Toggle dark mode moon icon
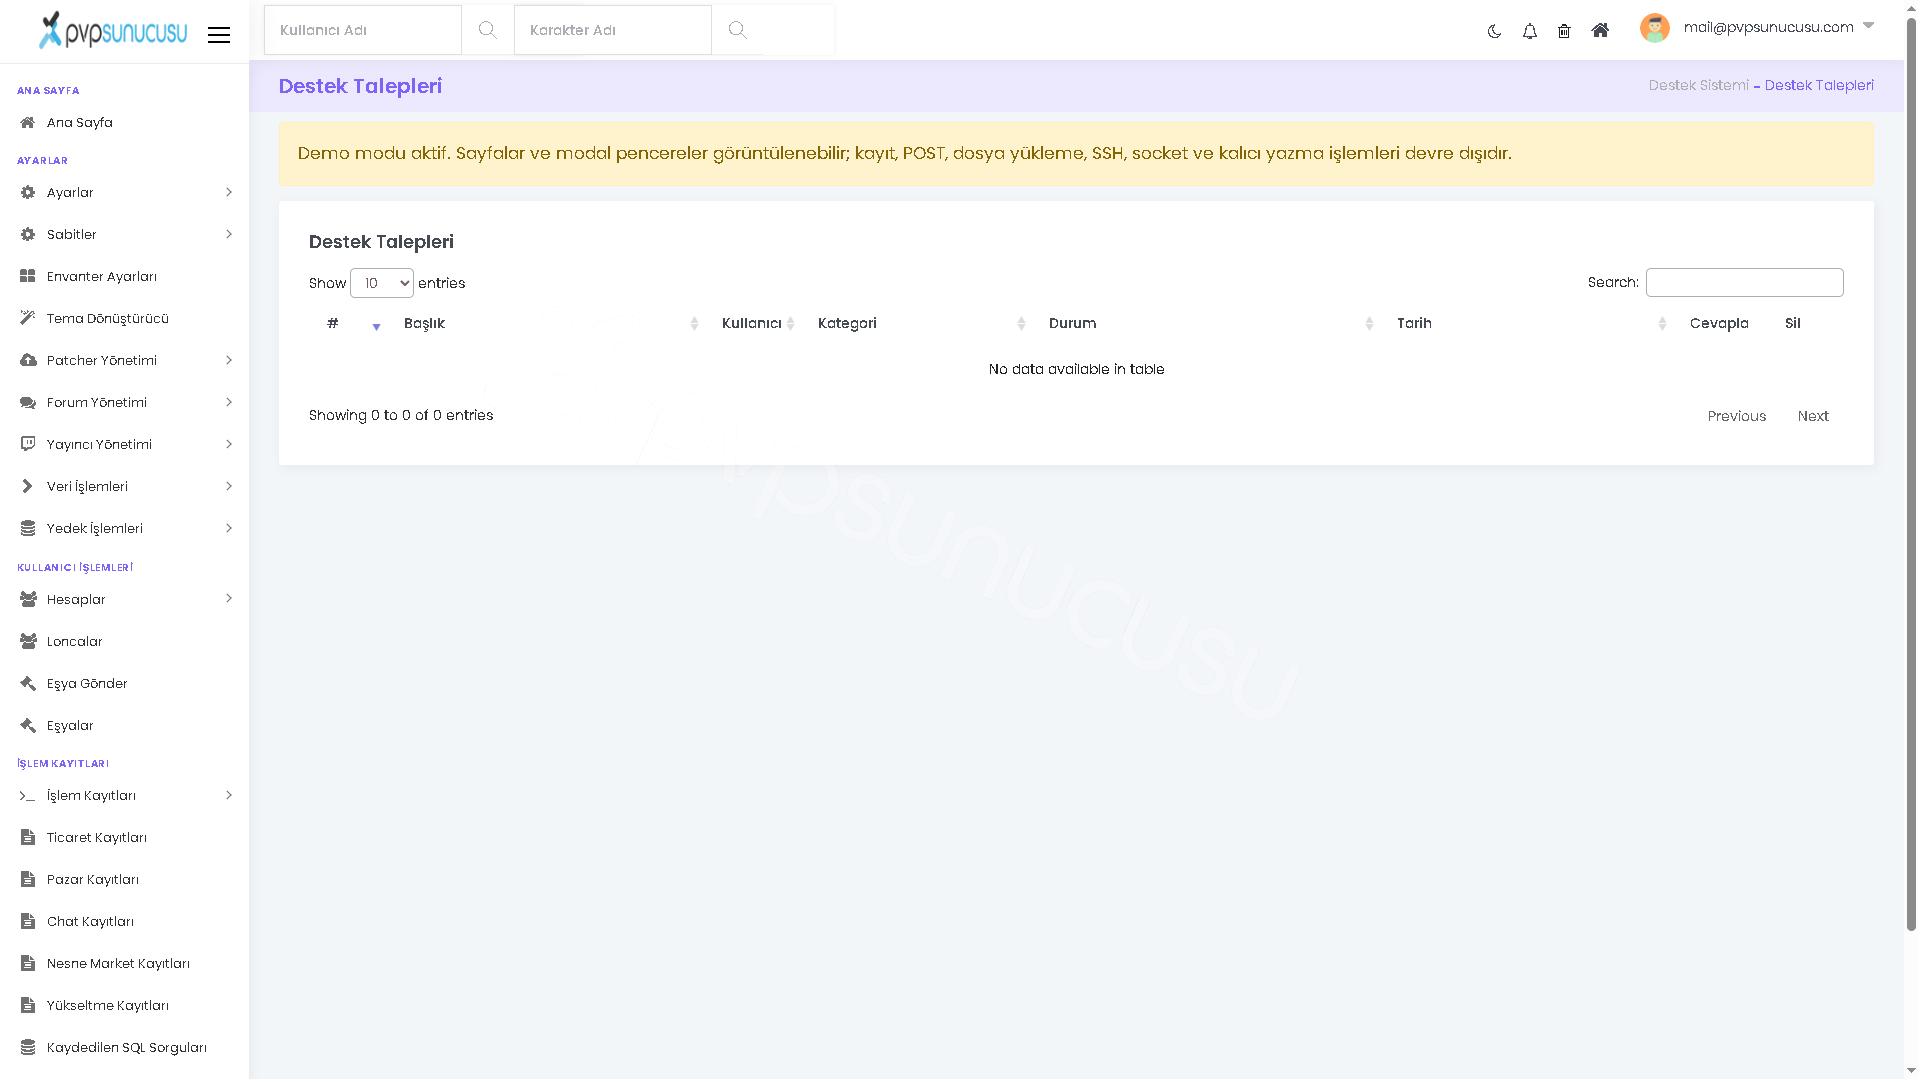The width and height of the screenshot is (1918, 1079). point(1494,31)
